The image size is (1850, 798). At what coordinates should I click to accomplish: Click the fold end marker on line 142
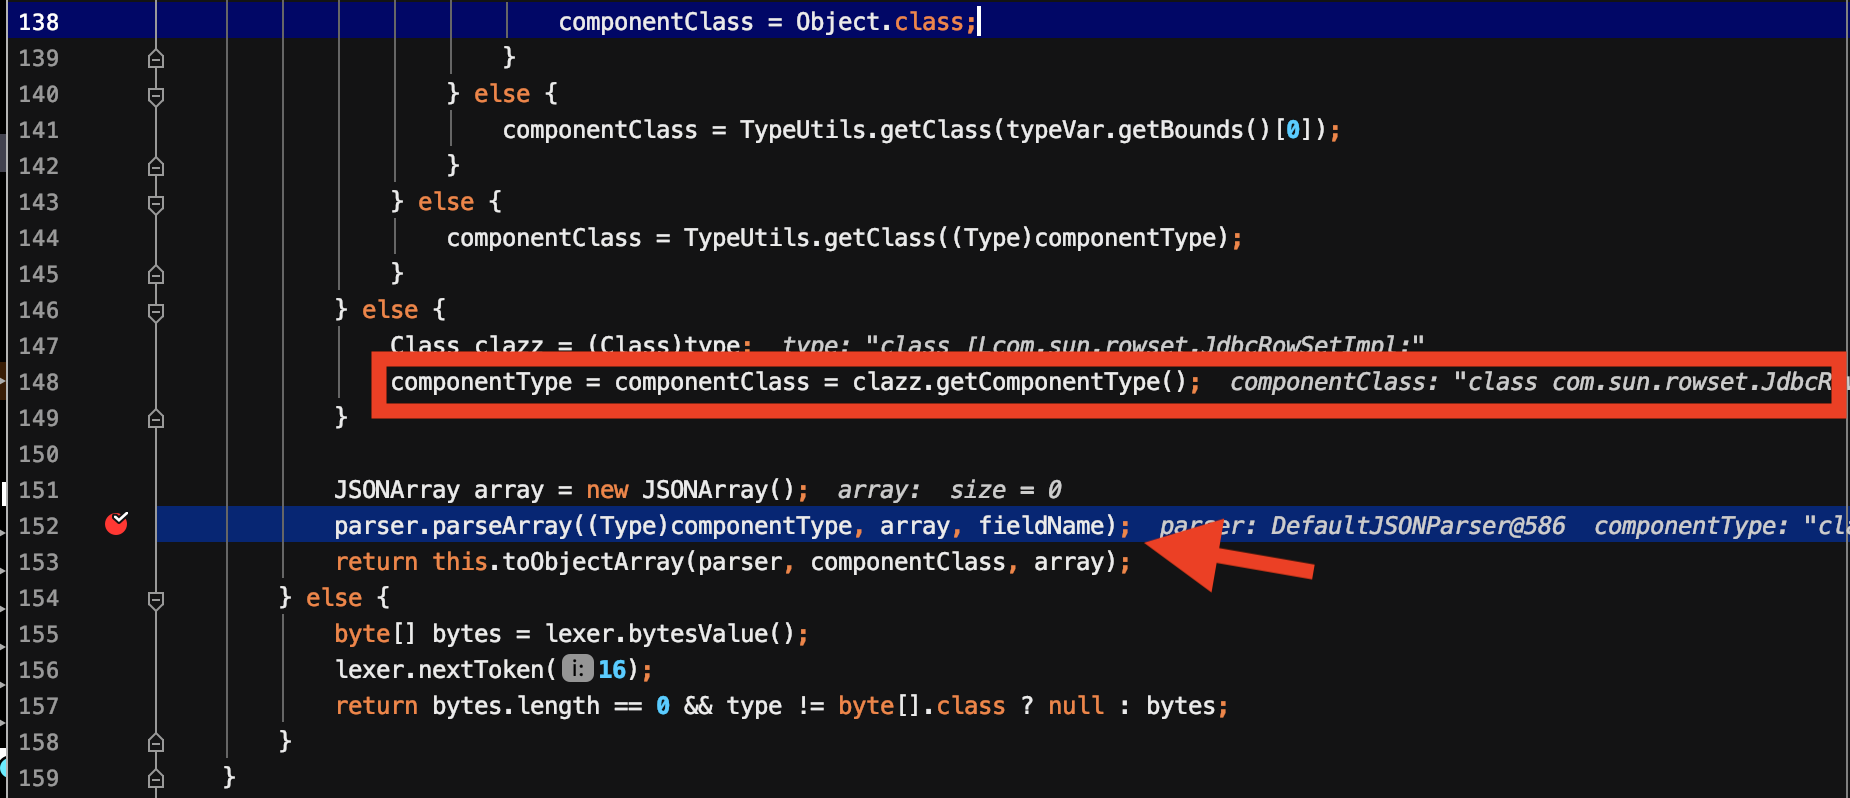click(156, 167)
